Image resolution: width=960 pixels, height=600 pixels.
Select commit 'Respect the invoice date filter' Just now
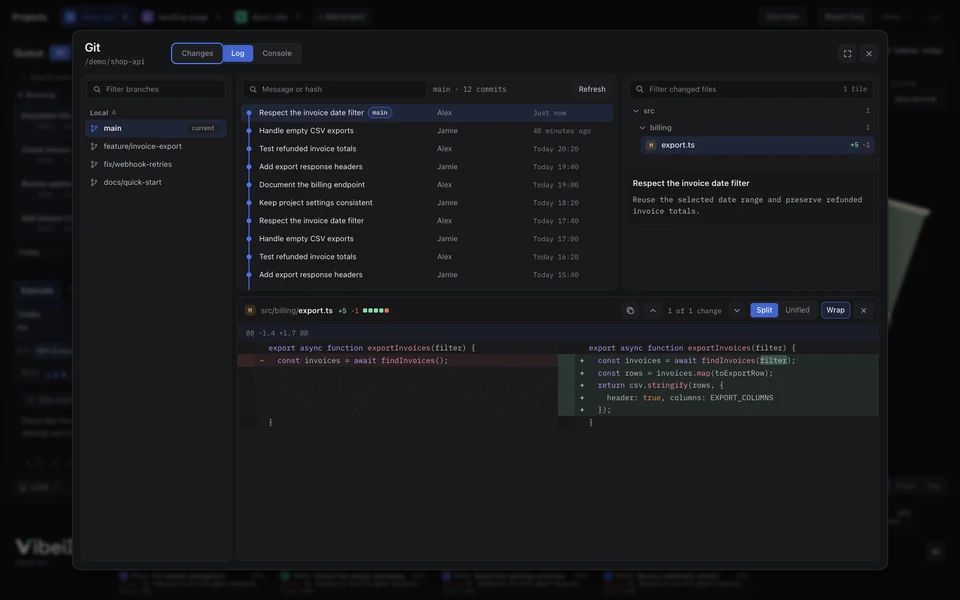pos(427,113)
